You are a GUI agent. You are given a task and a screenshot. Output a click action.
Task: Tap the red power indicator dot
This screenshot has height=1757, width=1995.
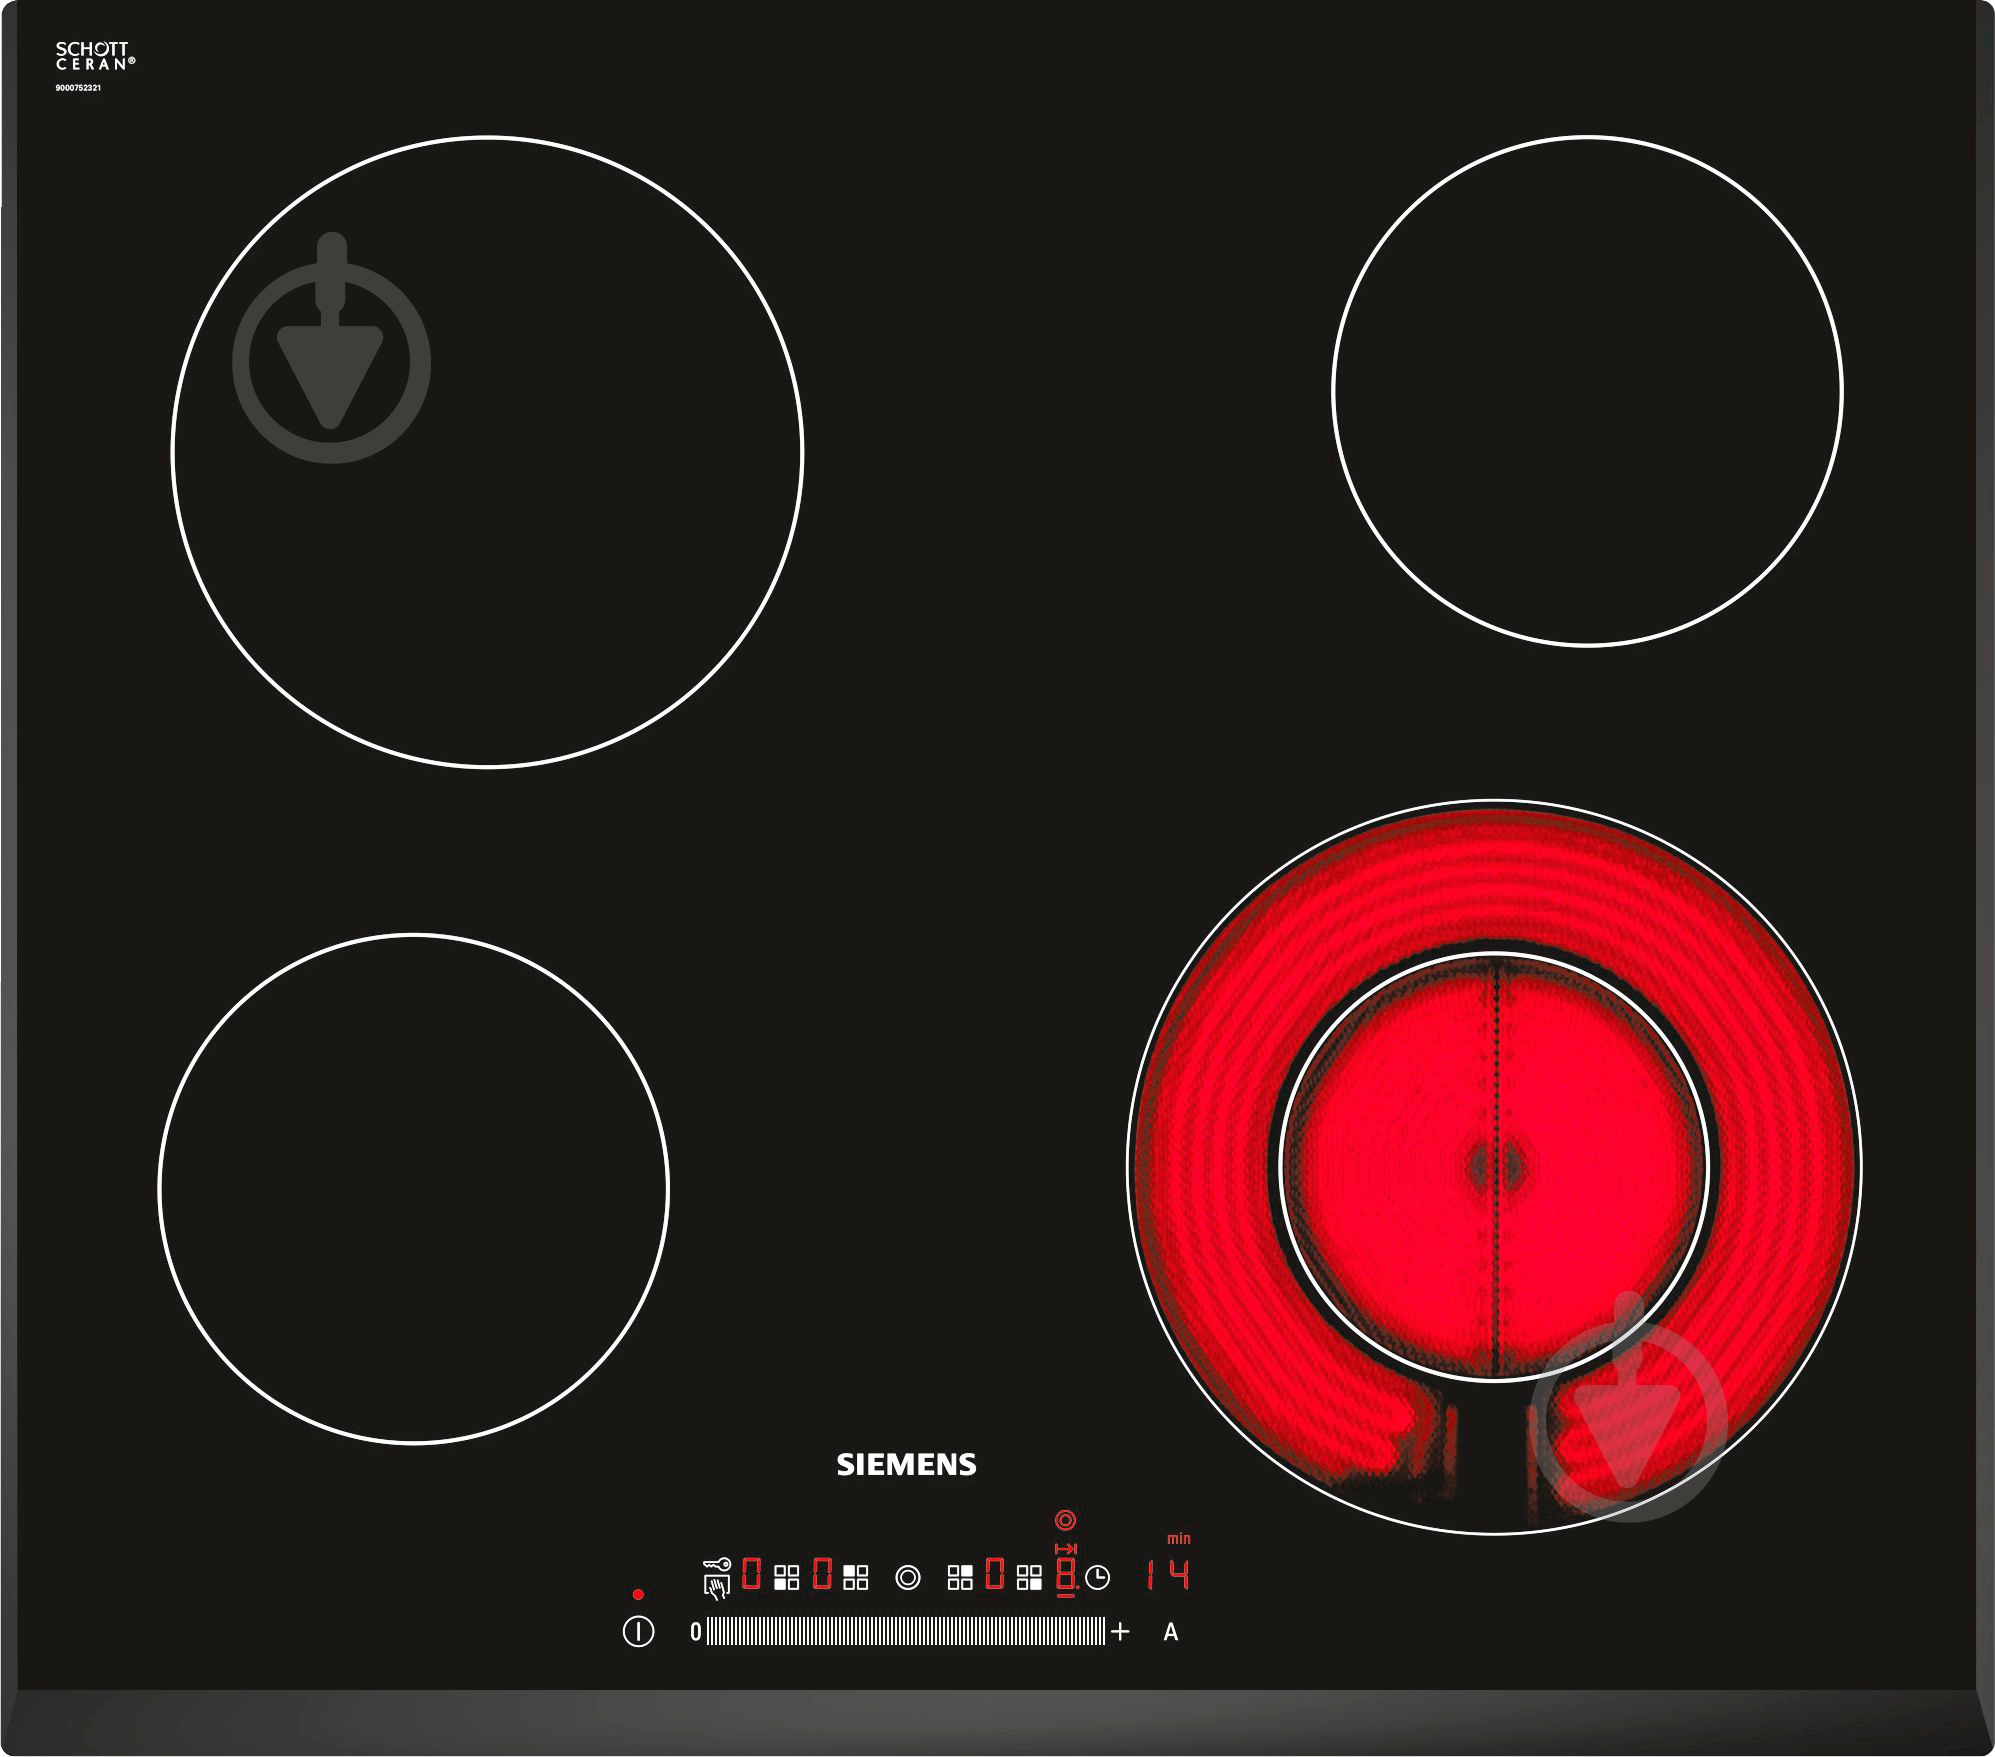coord(638,1594)
